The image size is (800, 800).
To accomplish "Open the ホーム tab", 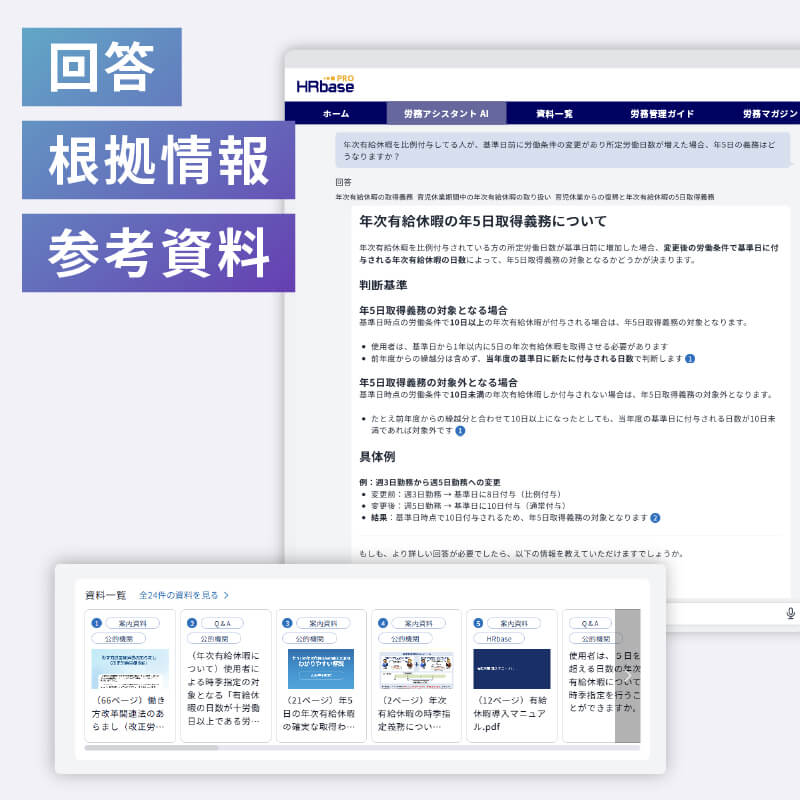I will click(x=335, y=114).
